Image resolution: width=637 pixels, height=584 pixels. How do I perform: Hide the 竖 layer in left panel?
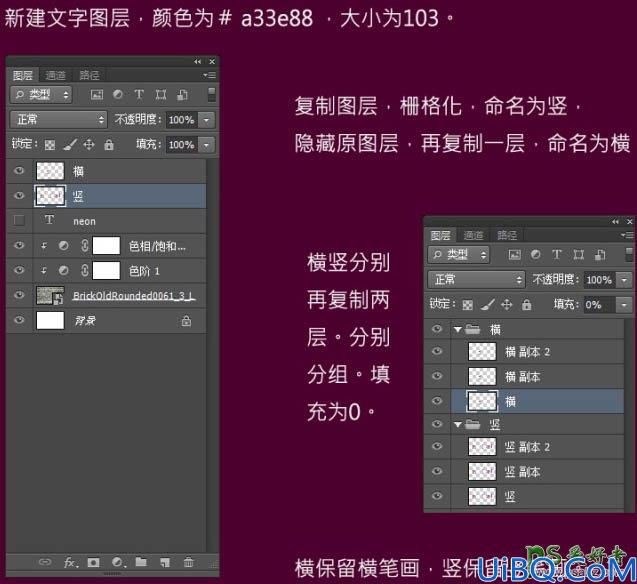point(19,196)
